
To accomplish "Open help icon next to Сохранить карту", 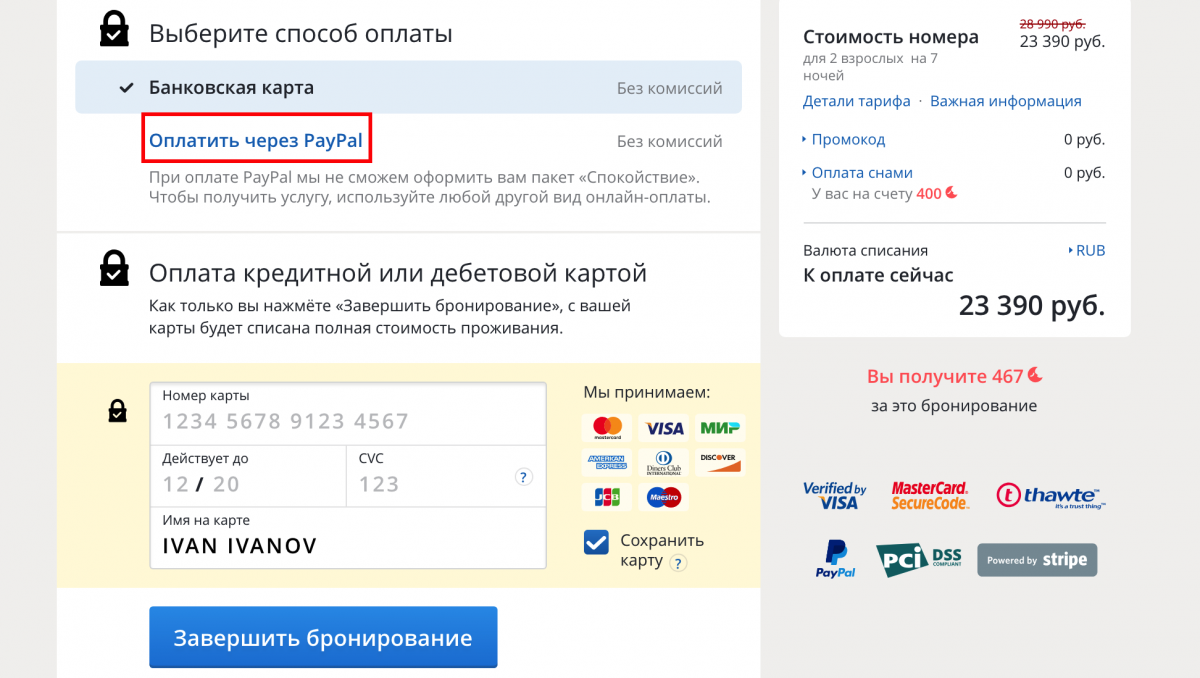I will coord(678,563).
